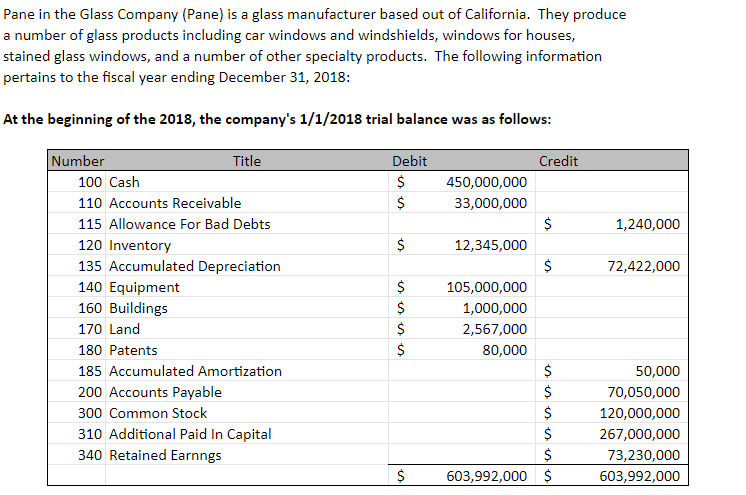Image resolution: width=746 pixels, height=495 pixels.
Task: Click the Buildings title cell
Action: click(x=138, y=308)
